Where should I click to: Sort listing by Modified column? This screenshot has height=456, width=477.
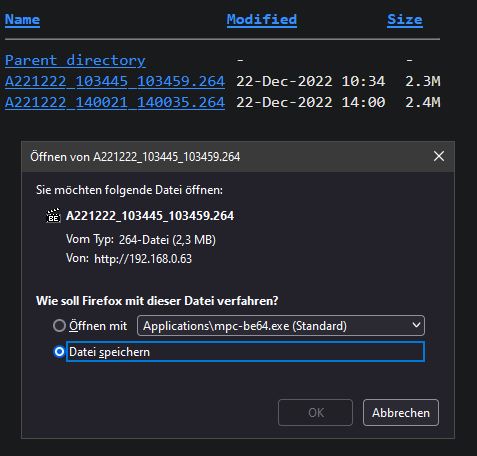click(262, 19)
